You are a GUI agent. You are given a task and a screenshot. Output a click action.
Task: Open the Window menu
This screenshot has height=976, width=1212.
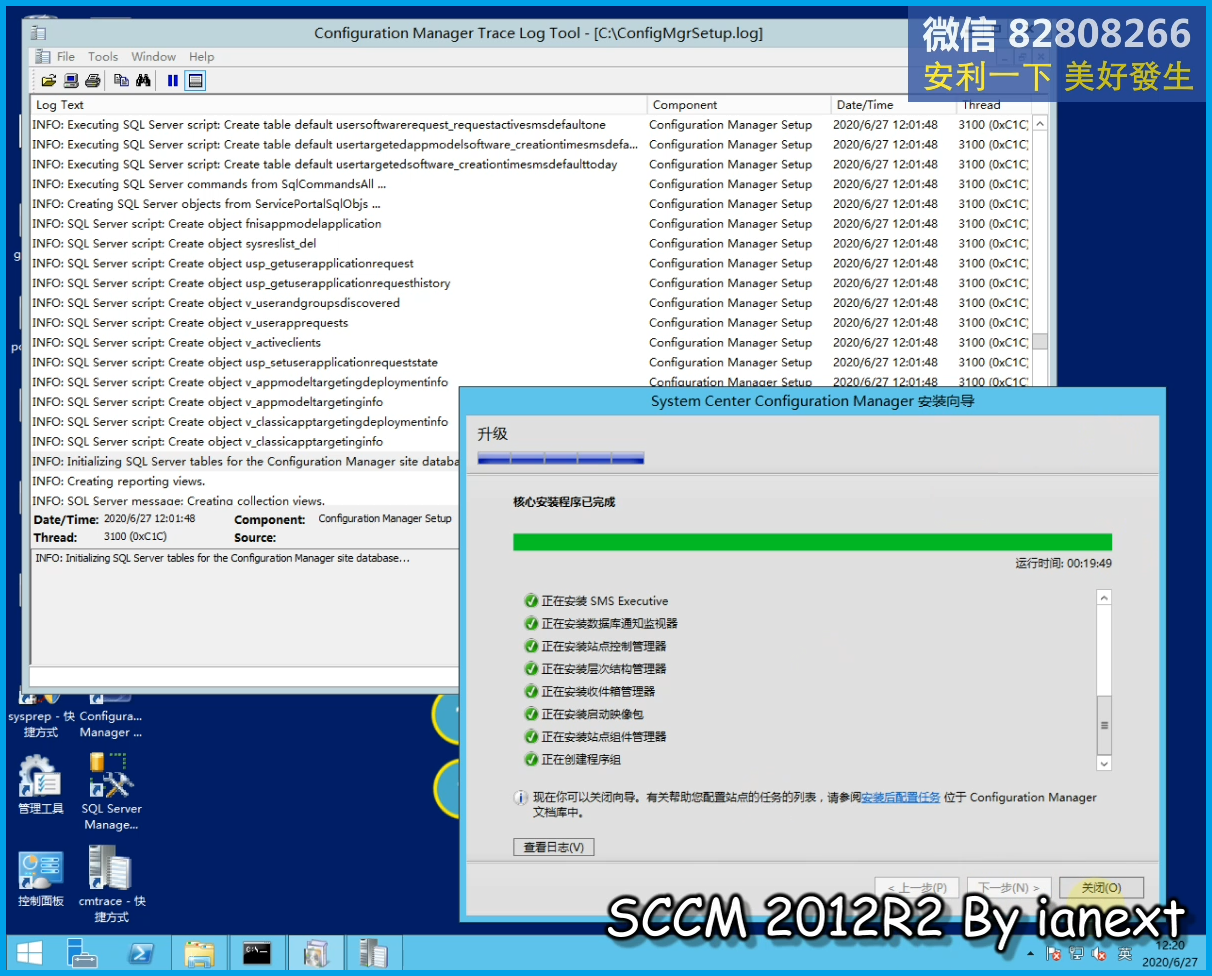click(x=153, y=57)
